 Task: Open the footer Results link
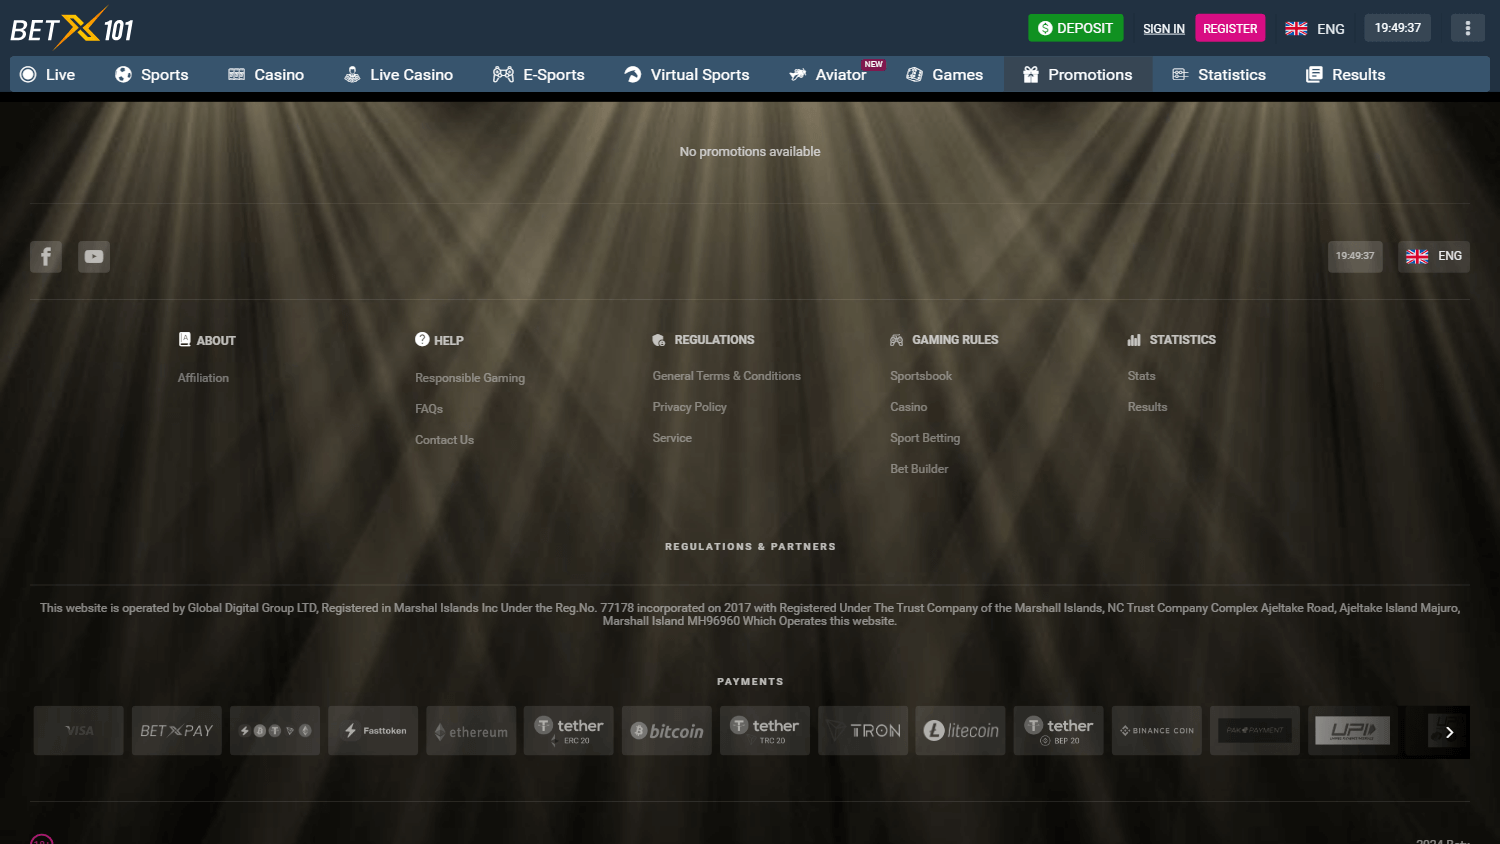click(1147, 407)
